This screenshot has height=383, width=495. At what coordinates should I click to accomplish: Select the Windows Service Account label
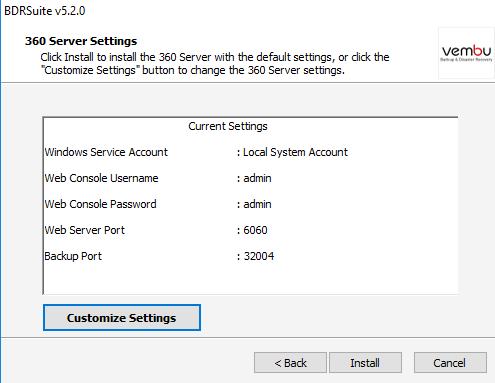106,152
